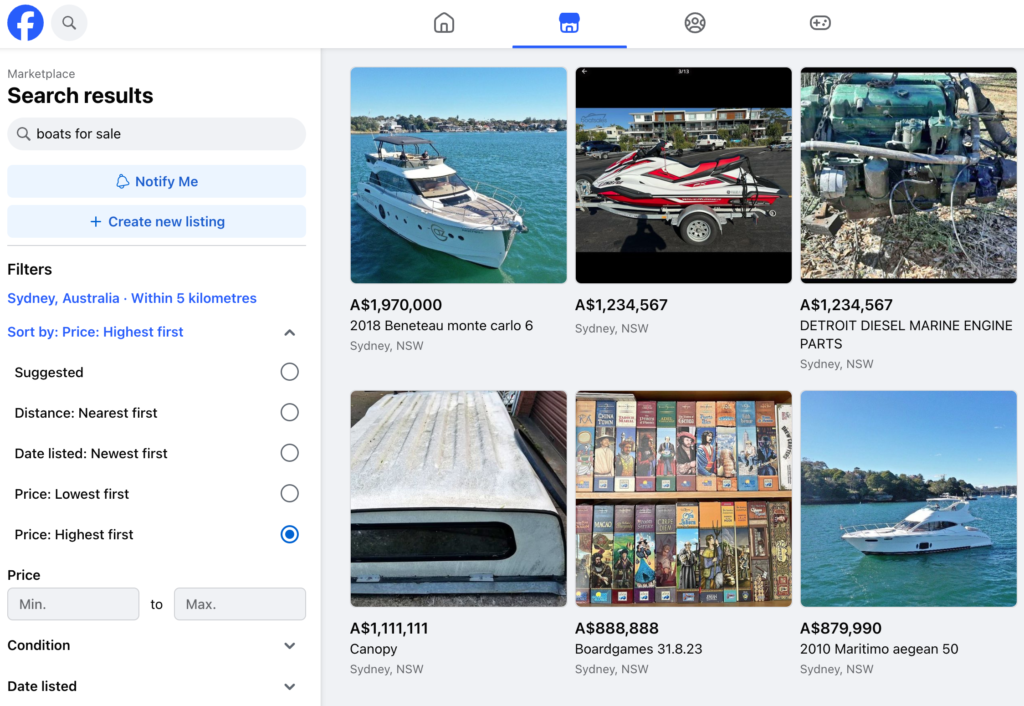Click the minimum price input field

(x=73, y=604)
